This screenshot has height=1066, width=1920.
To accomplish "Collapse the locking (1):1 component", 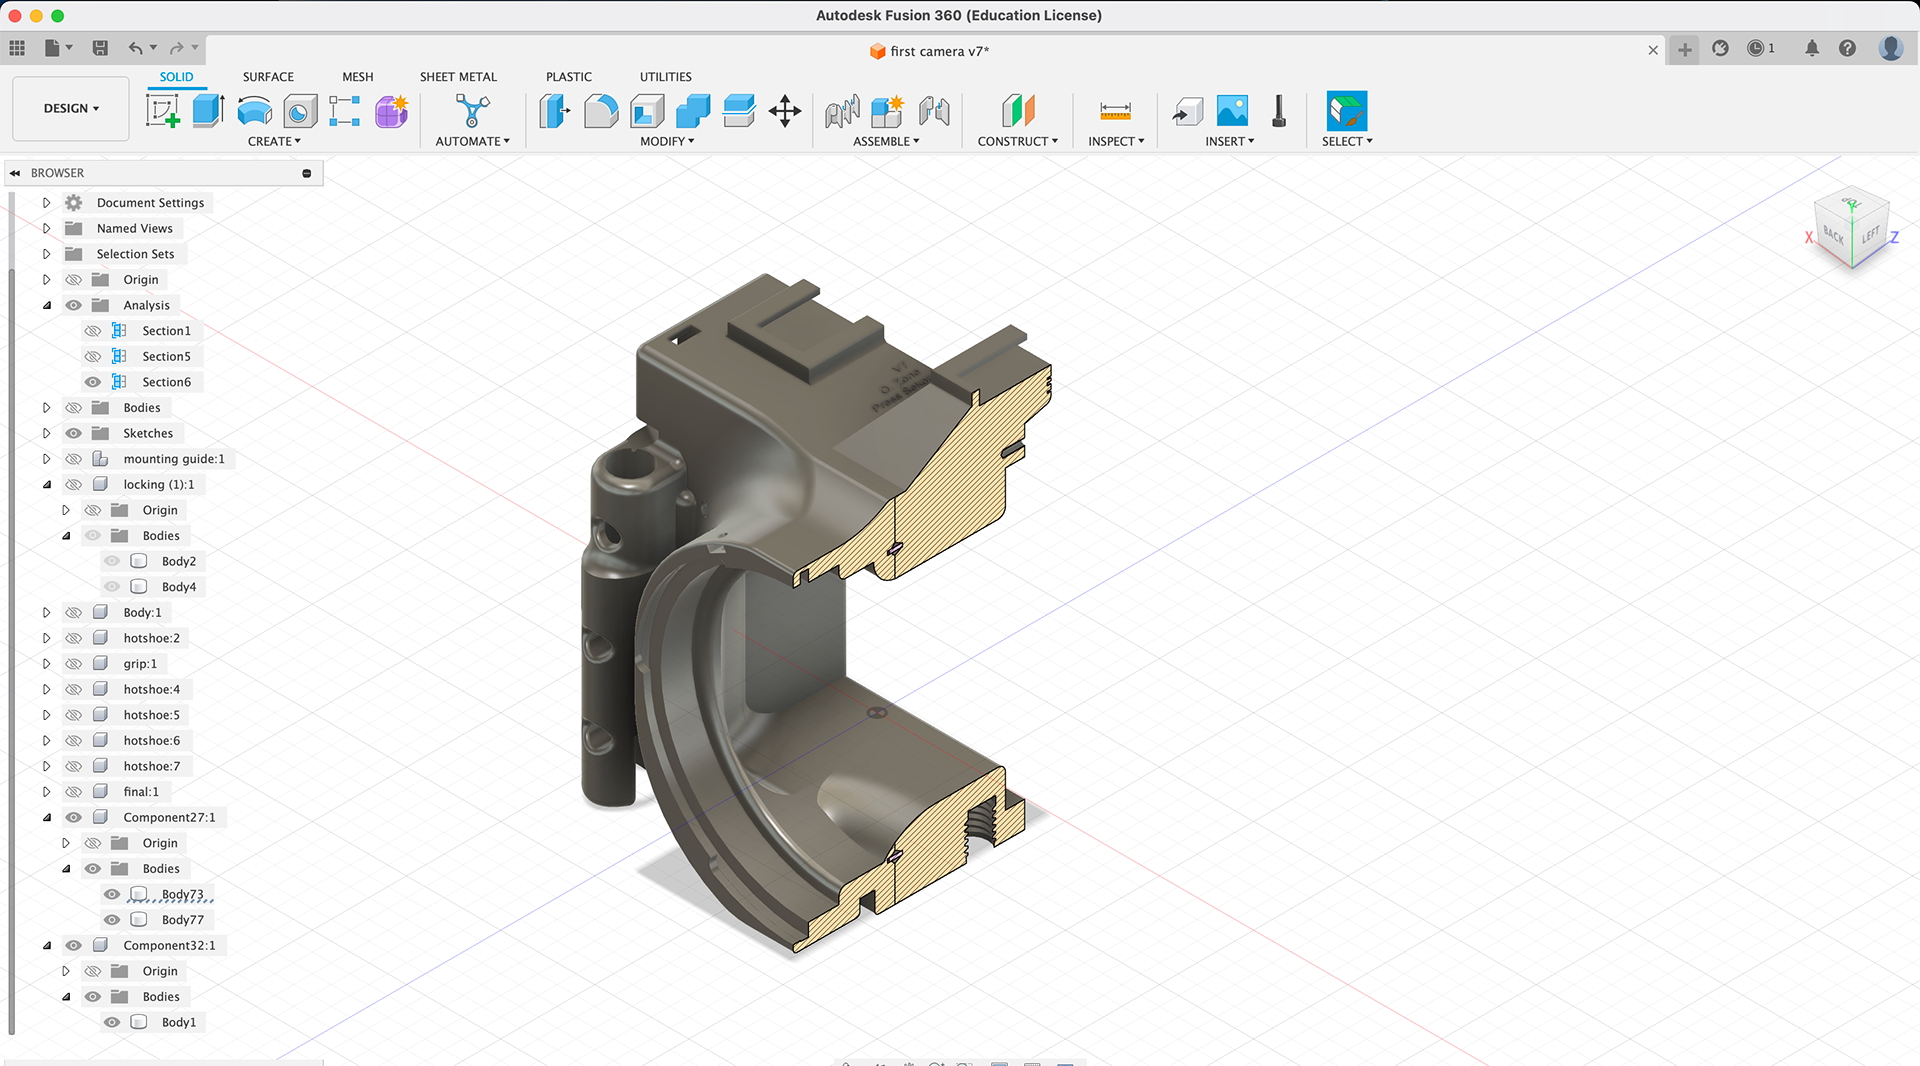I will 46,484.
